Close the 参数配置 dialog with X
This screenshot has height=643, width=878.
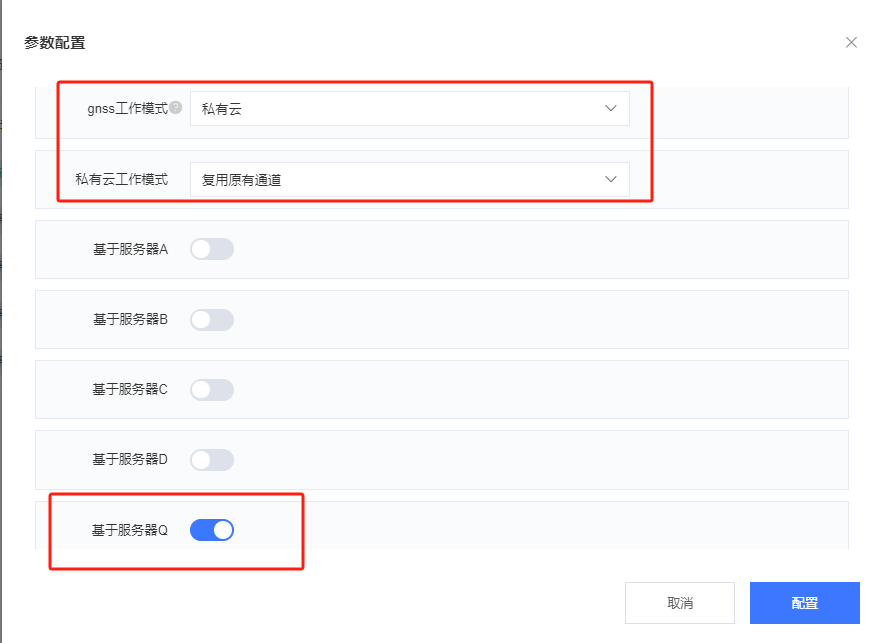coord(851,42)
